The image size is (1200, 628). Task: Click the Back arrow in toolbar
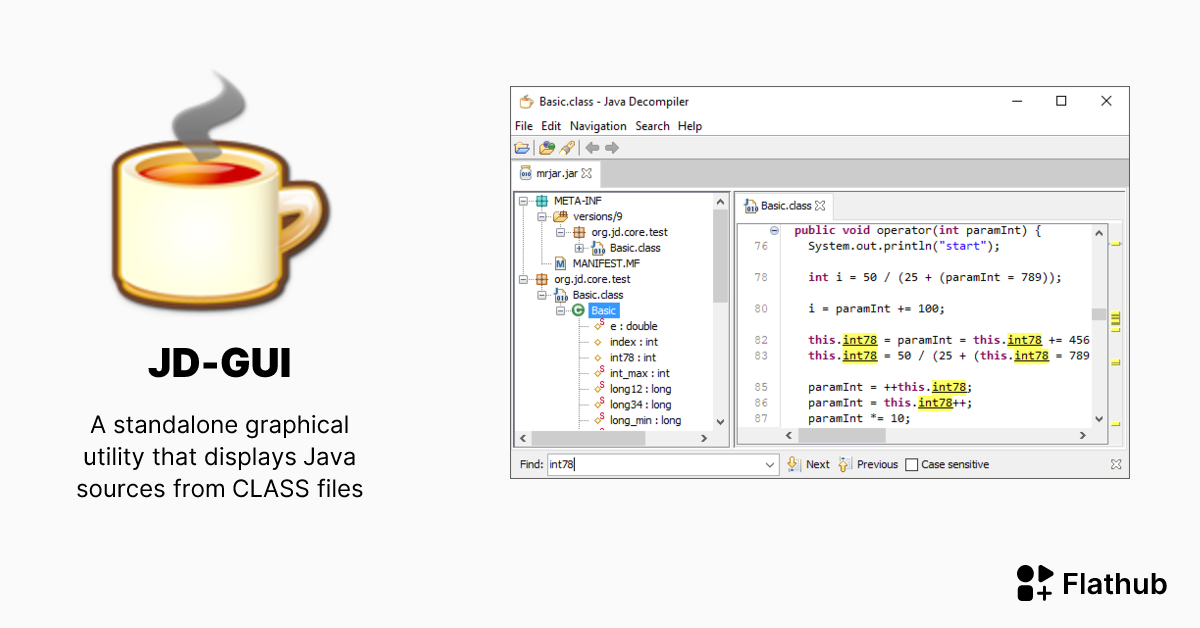point(592,148)
